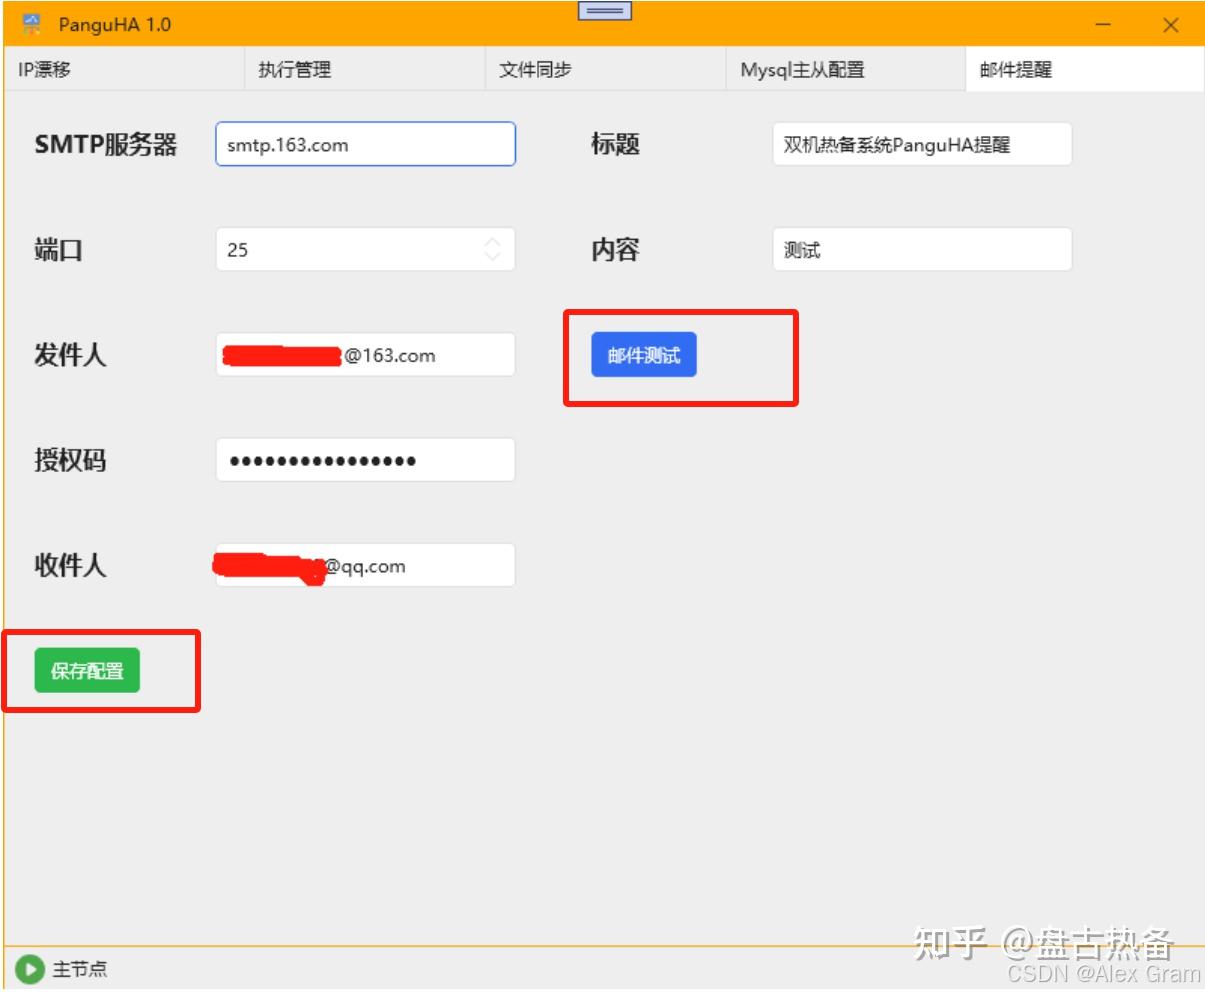Viewport: 1205px width, 993px height.
Task: Increase the port number with up arrow
Action: [493, 243]
